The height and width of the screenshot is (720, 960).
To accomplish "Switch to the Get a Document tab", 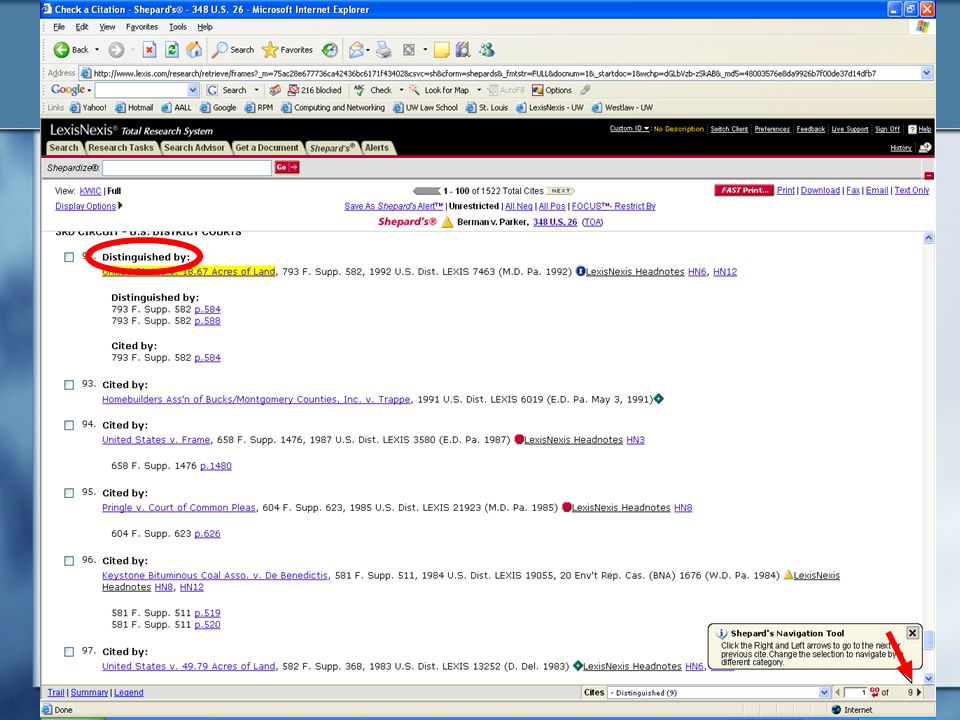I will tap(267, 148).
